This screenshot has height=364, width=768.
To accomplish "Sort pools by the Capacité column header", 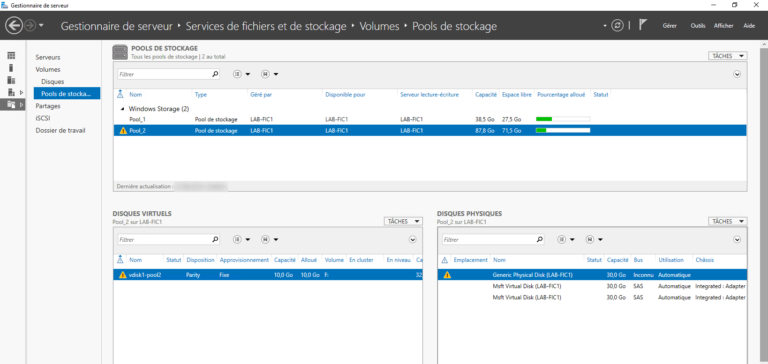I will click(486, 95).
